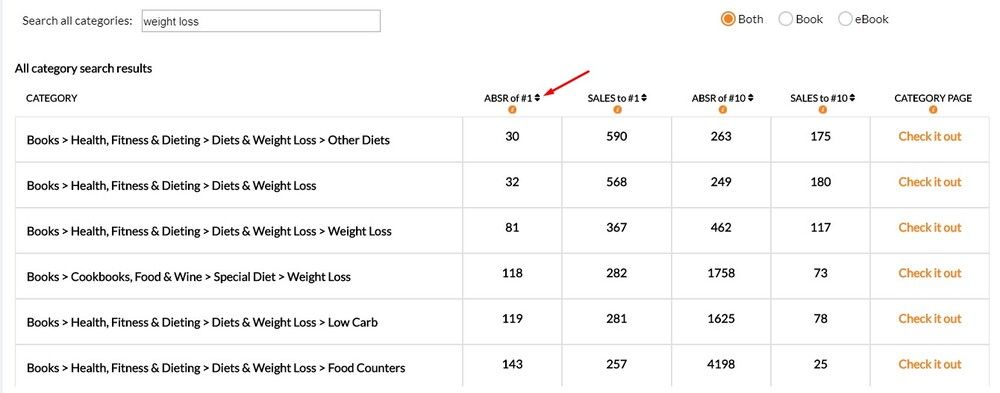Viewport: 1000px width, 393px height.
Task: Click the info icon under ABSR of #1
Action: tap(512, 110)
